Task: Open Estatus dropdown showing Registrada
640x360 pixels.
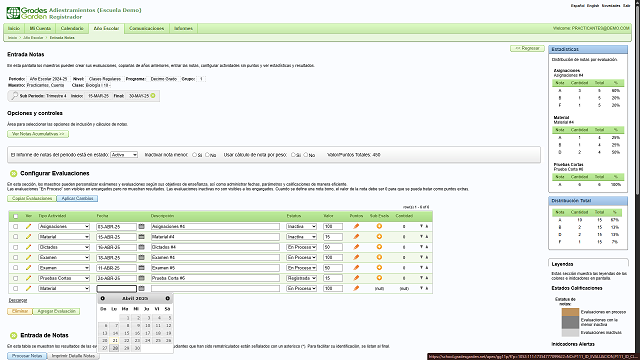Action: pos(301,278)
